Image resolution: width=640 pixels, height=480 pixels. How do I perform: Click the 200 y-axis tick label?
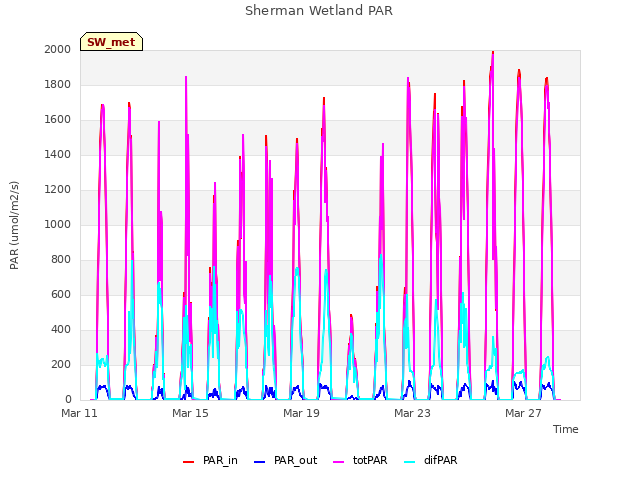point(61,364)
